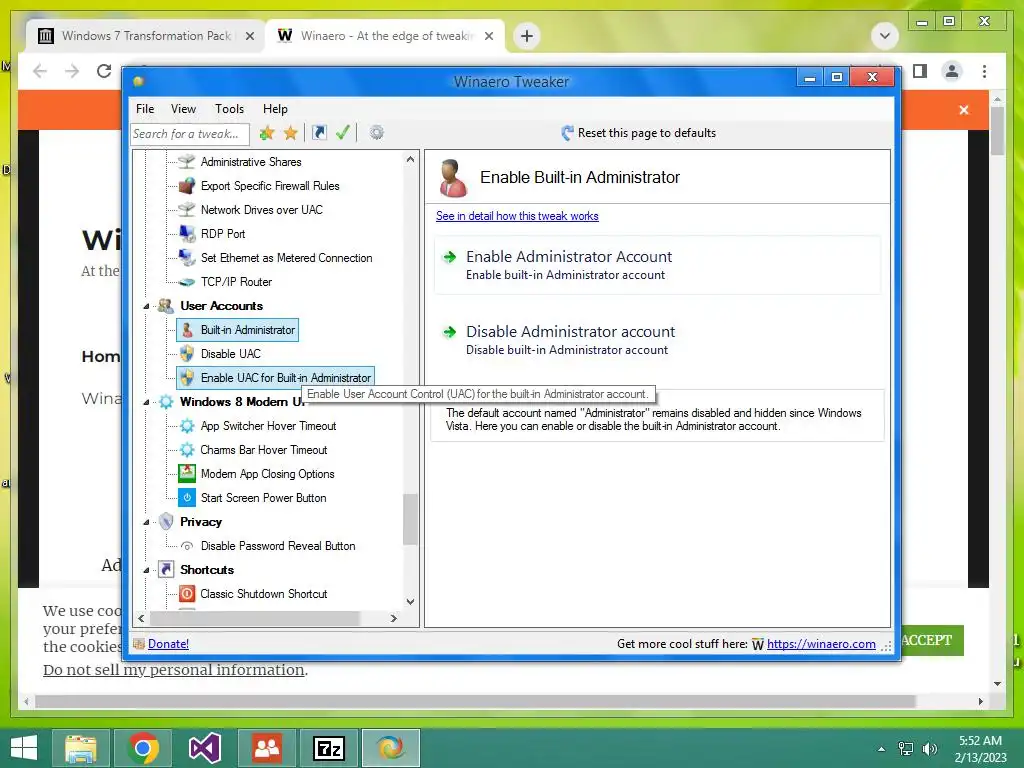Click Enable Administrator Account option
Screen dimensions: 1024x768
657,265
